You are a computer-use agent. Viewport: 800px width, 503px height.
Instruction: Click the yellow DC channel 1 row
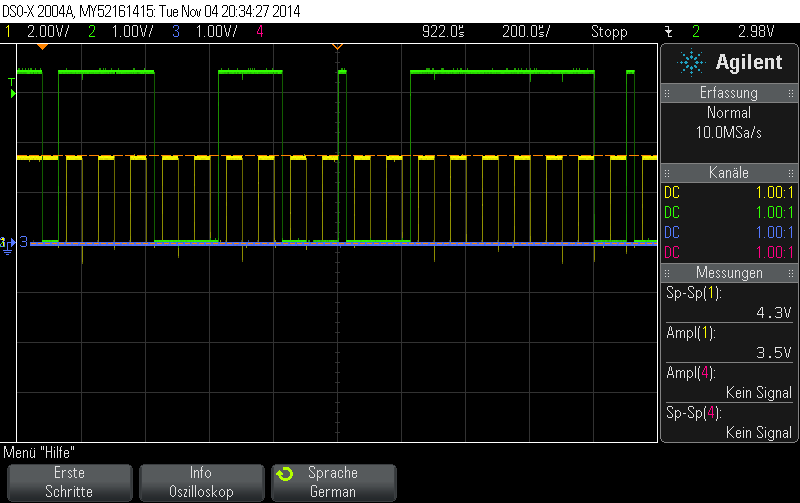728,192
